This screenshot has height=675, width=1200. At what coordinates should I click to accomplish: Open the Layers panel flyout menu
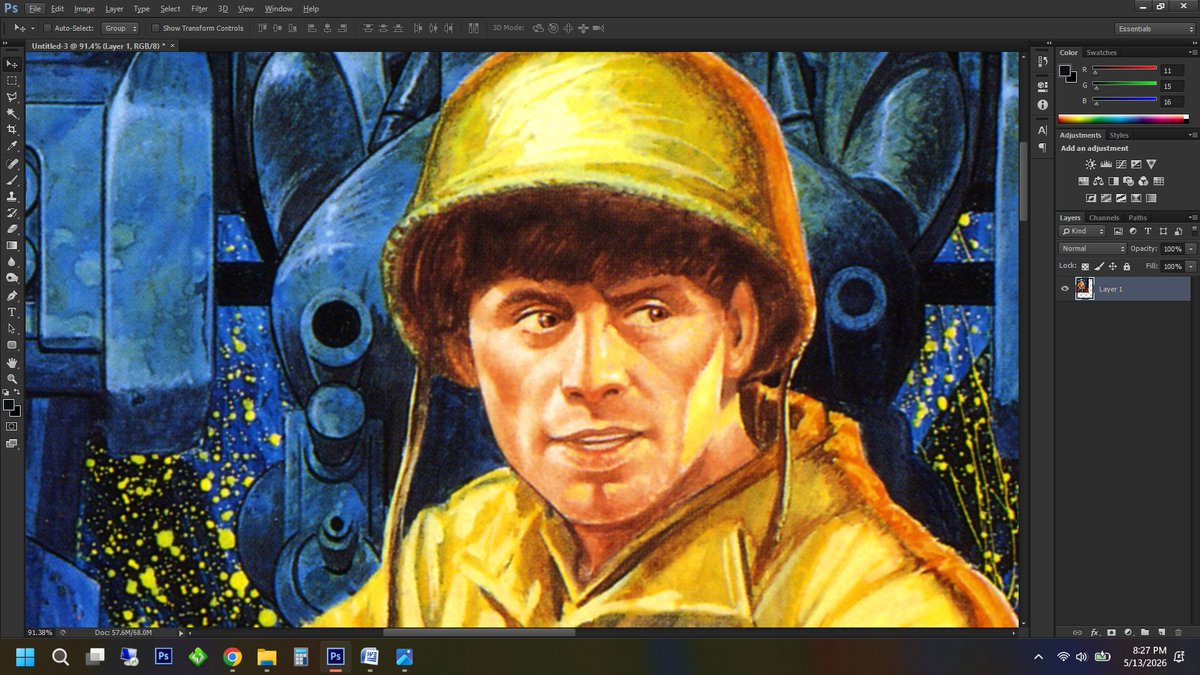tap(1191, 217)
